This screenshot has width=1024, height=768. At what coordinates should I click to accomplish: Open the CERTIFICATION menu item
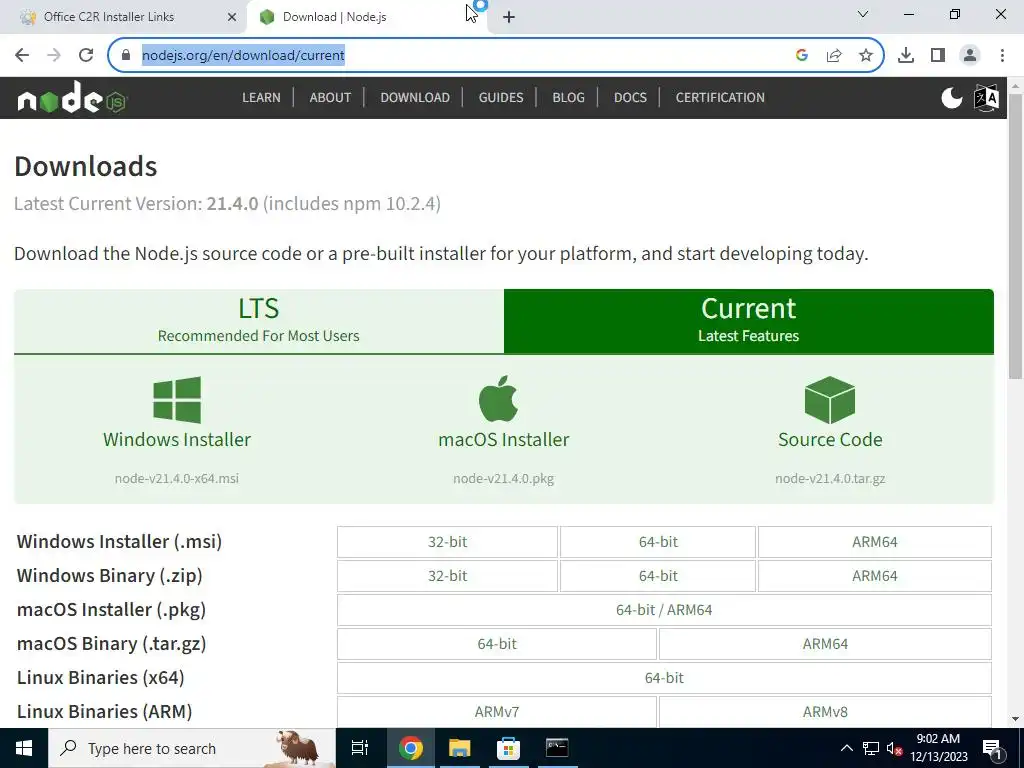click(720, 97)
